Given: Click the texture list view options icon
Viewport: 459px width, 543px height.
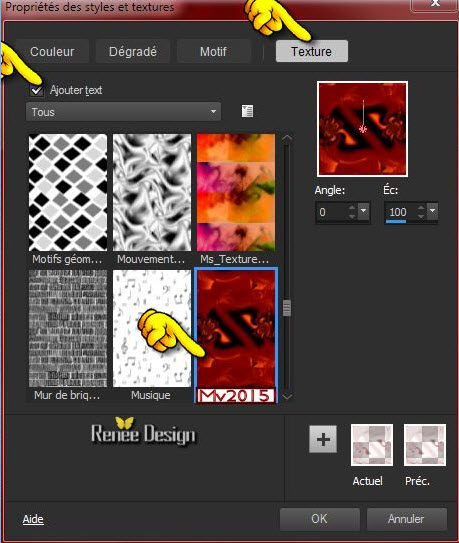Looking at the screenshot, I should point(247,111).
